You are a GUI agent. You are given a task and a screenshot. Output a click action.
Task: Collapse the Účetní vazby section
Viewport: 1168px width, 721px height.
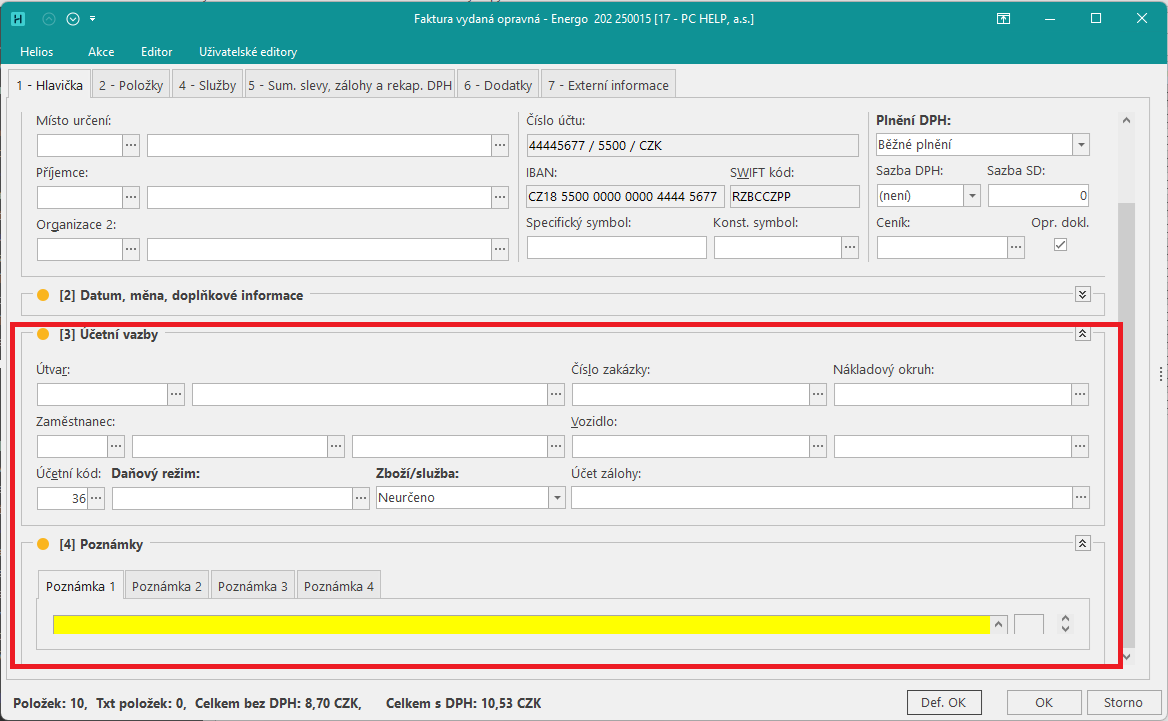point(1082,334)
